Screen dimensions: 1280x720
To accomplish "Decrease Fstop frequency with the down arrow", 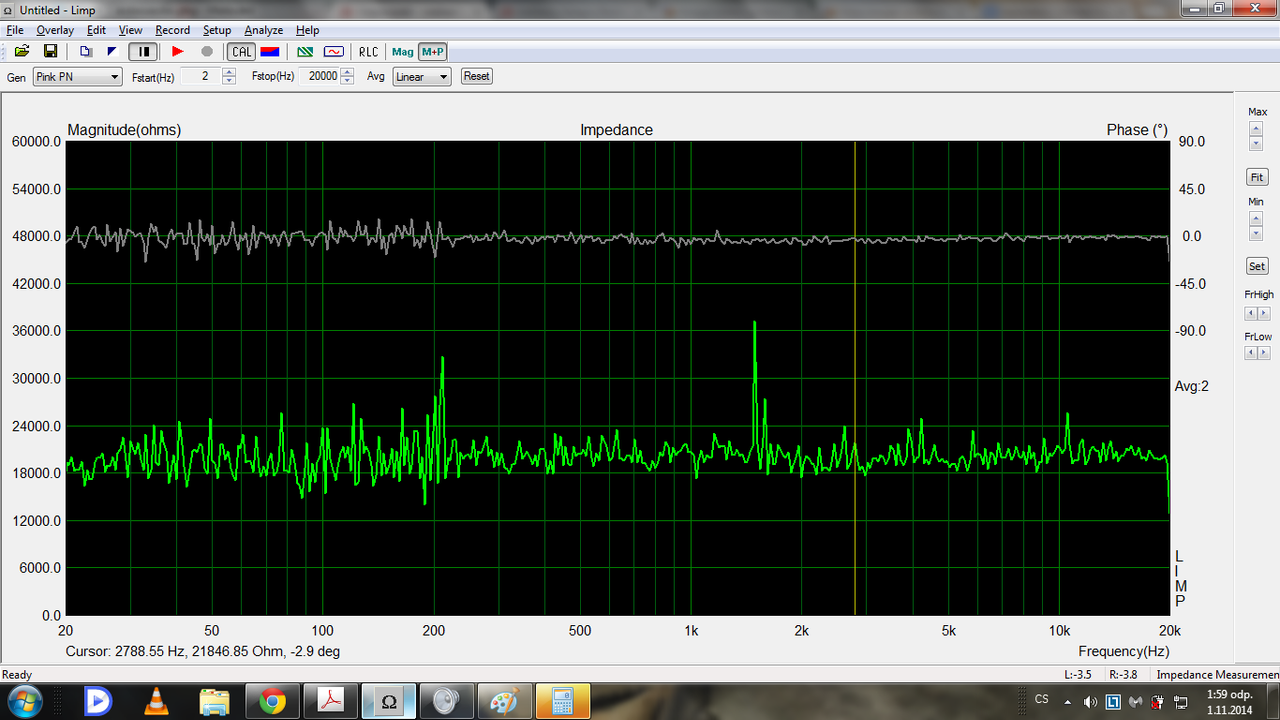I will [x=347, y=80].
